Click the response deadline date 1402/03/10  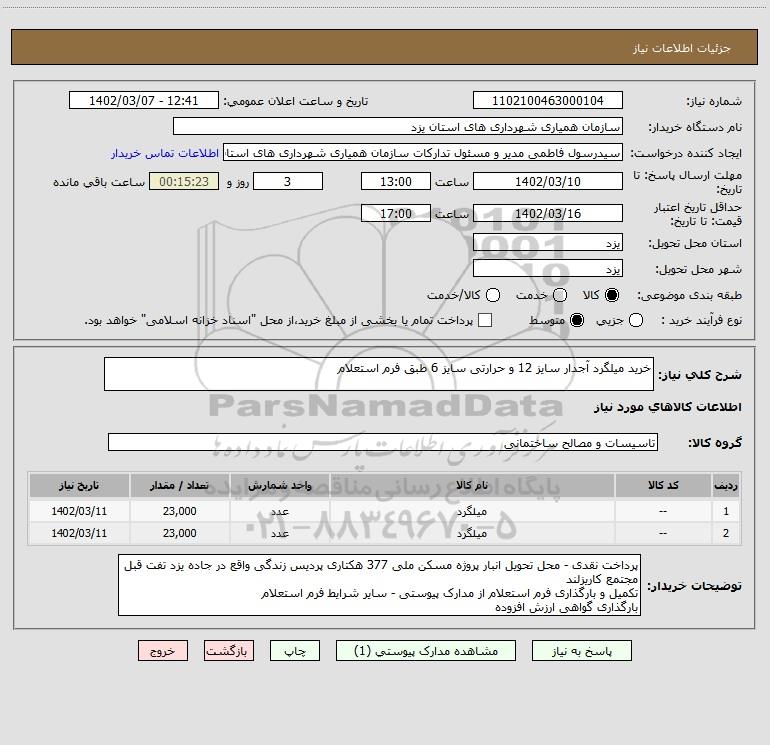click(x=548, y=181)
